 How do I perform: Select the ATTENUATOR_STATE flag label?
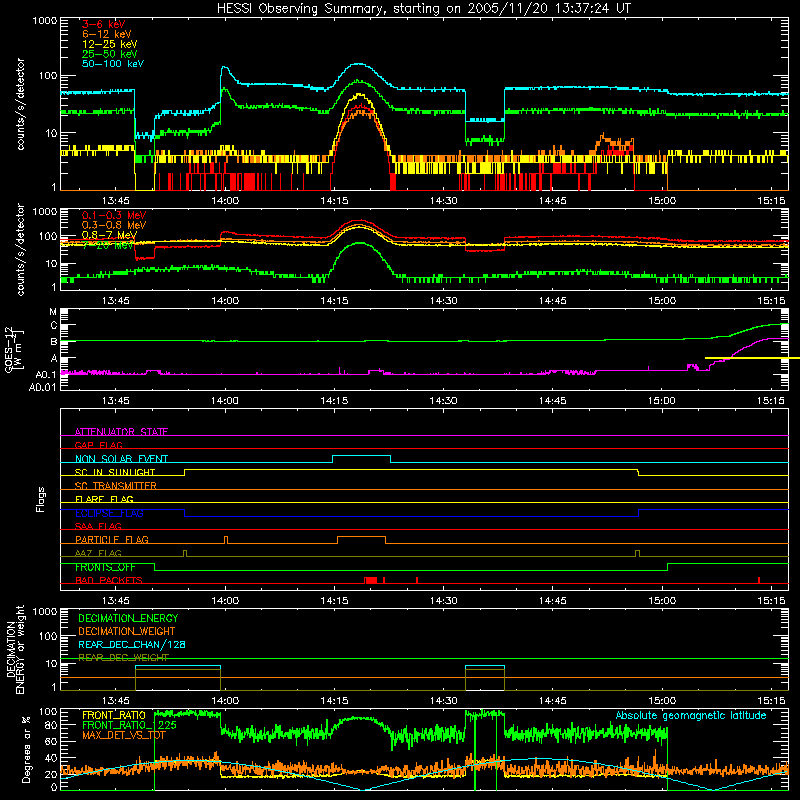click(121, 432)
